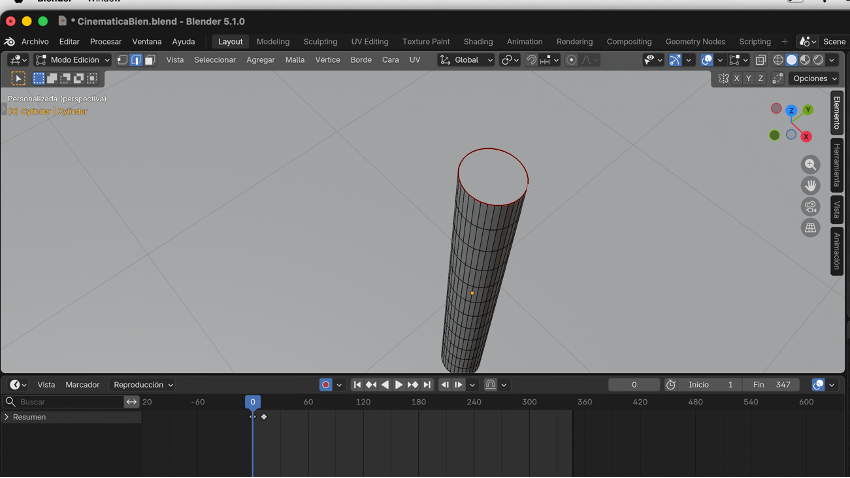Enable X axis mirror
The image size is (850, 478).
737,78
